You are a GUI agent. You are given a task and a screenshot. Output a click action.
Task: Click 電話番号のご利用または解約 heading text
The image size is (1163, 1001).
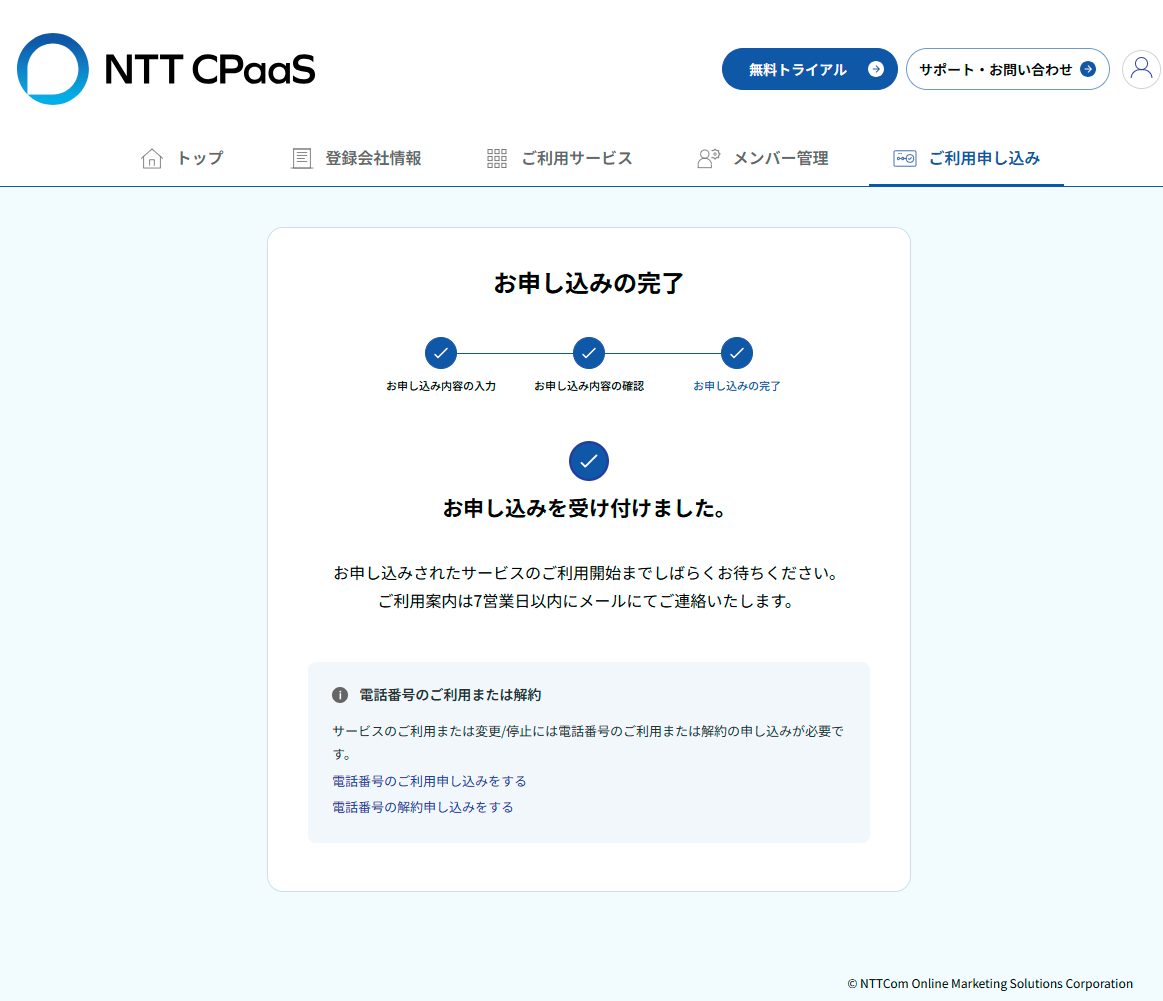(x=450, y=696)
